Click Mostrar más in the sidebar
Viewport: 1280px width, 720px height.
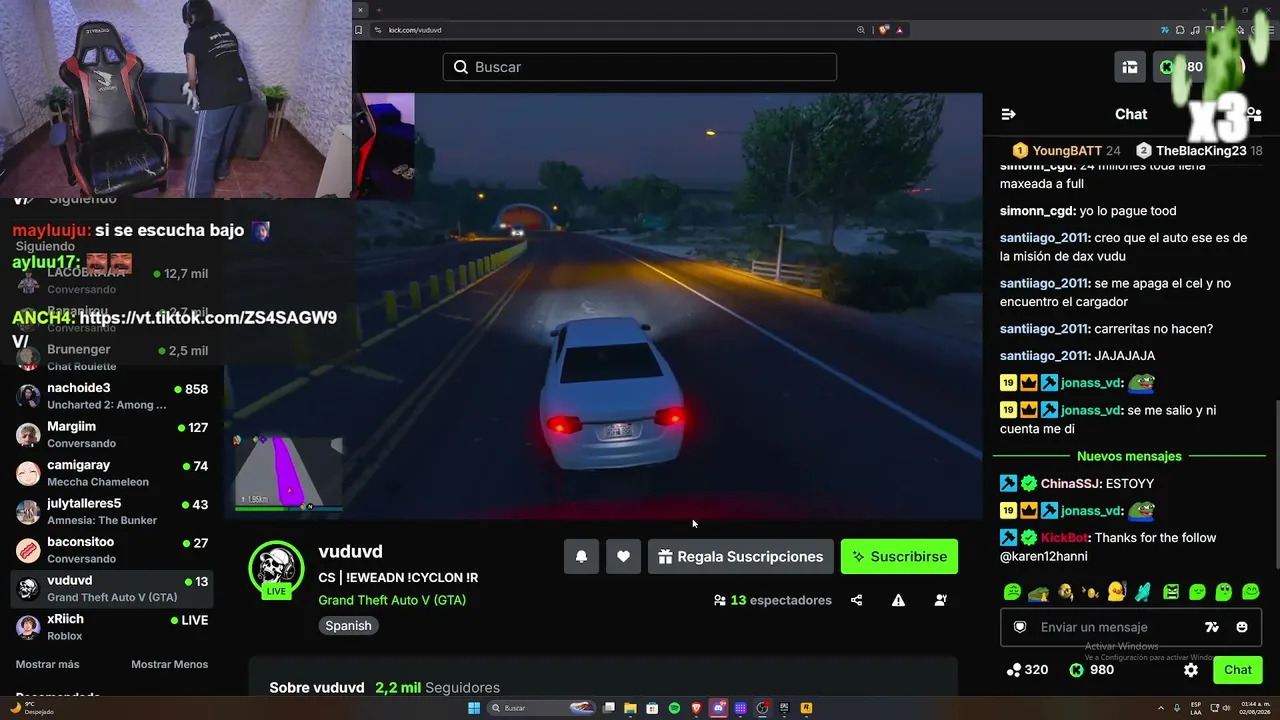pos(47,664)
